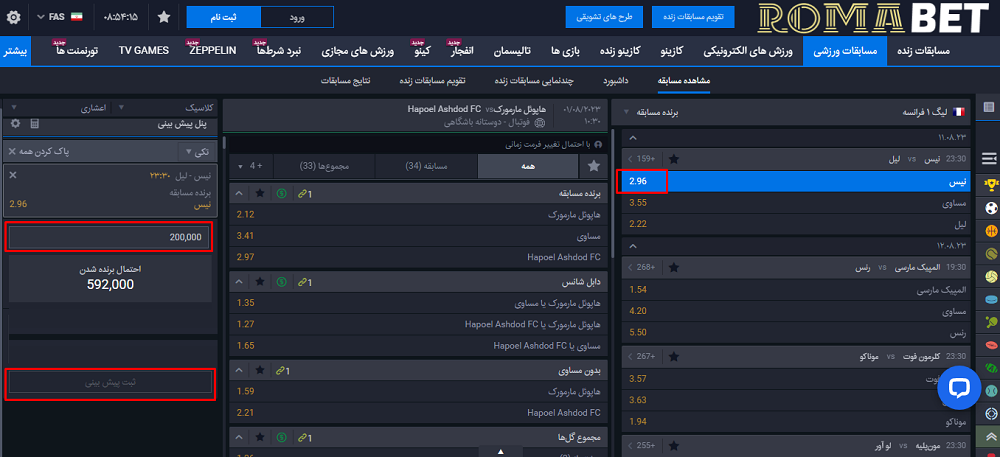
Task: Favorite the مون‌پلیه vs لو آور match star
Action: 673,446
